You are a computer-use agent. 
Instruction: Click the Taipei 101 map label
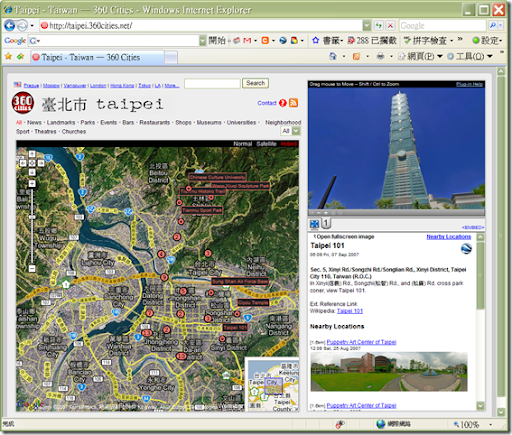(235, 327)
